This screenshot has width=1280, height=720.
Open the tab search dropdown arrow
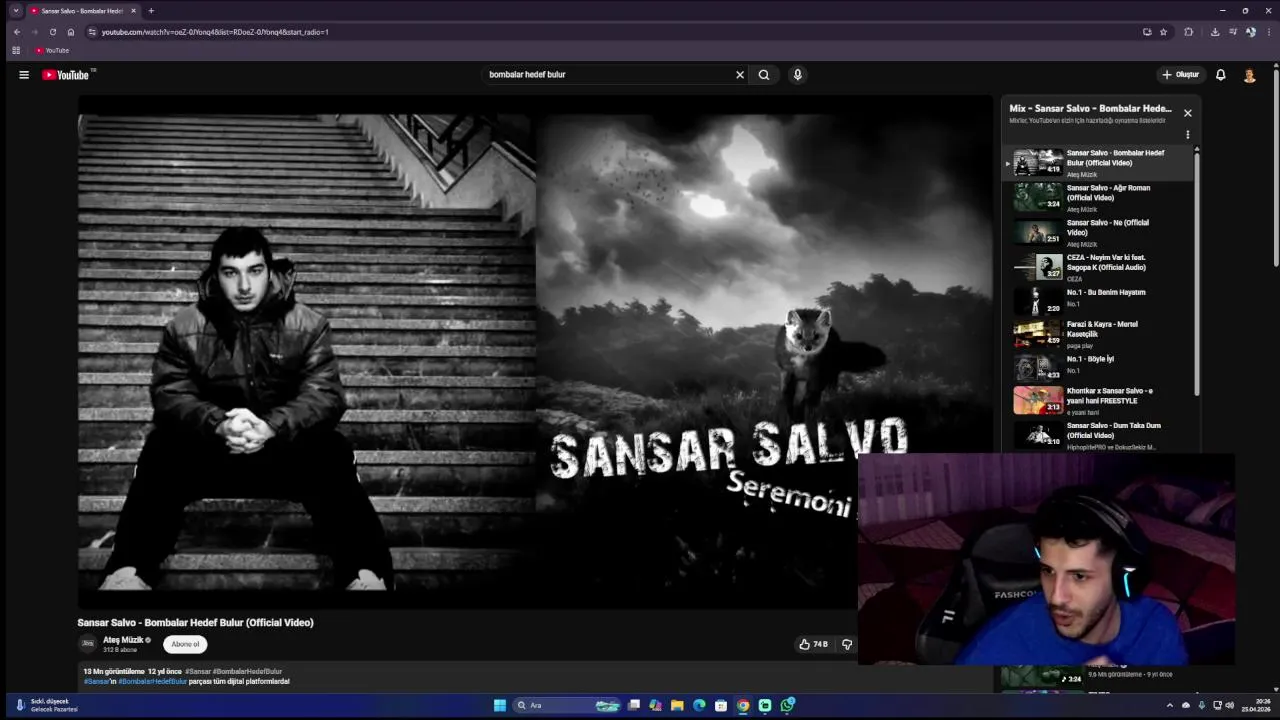pyautogui.click(x=16, y=11)
